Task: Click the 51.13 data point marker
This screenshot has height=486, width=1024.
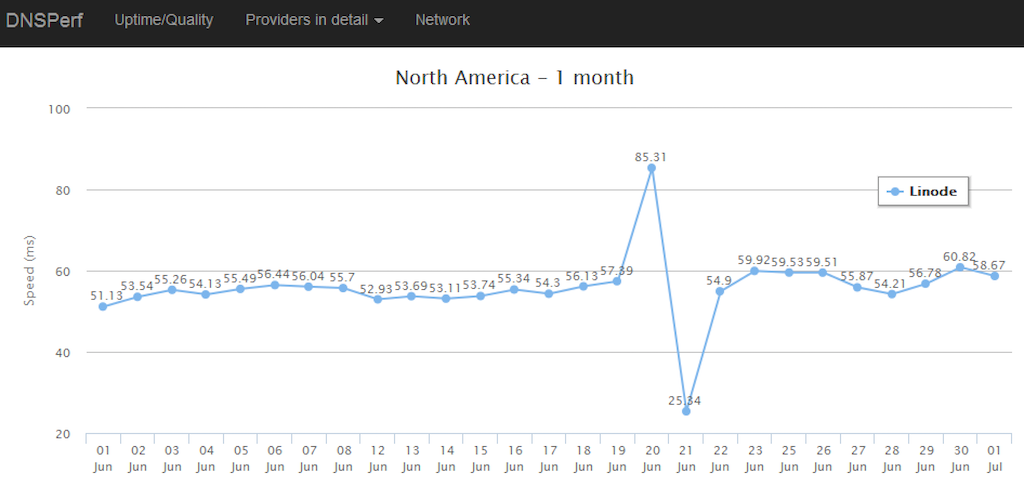Action: (x=103, y=306)
